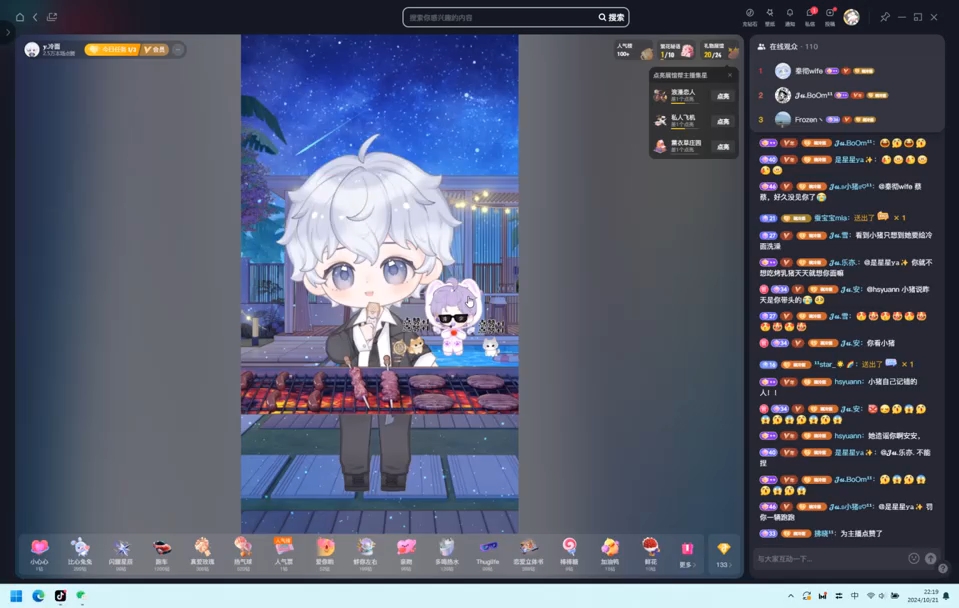Open 私信 private messages icon
This screenshot has height=608, width=959.
tap(810, 17)
